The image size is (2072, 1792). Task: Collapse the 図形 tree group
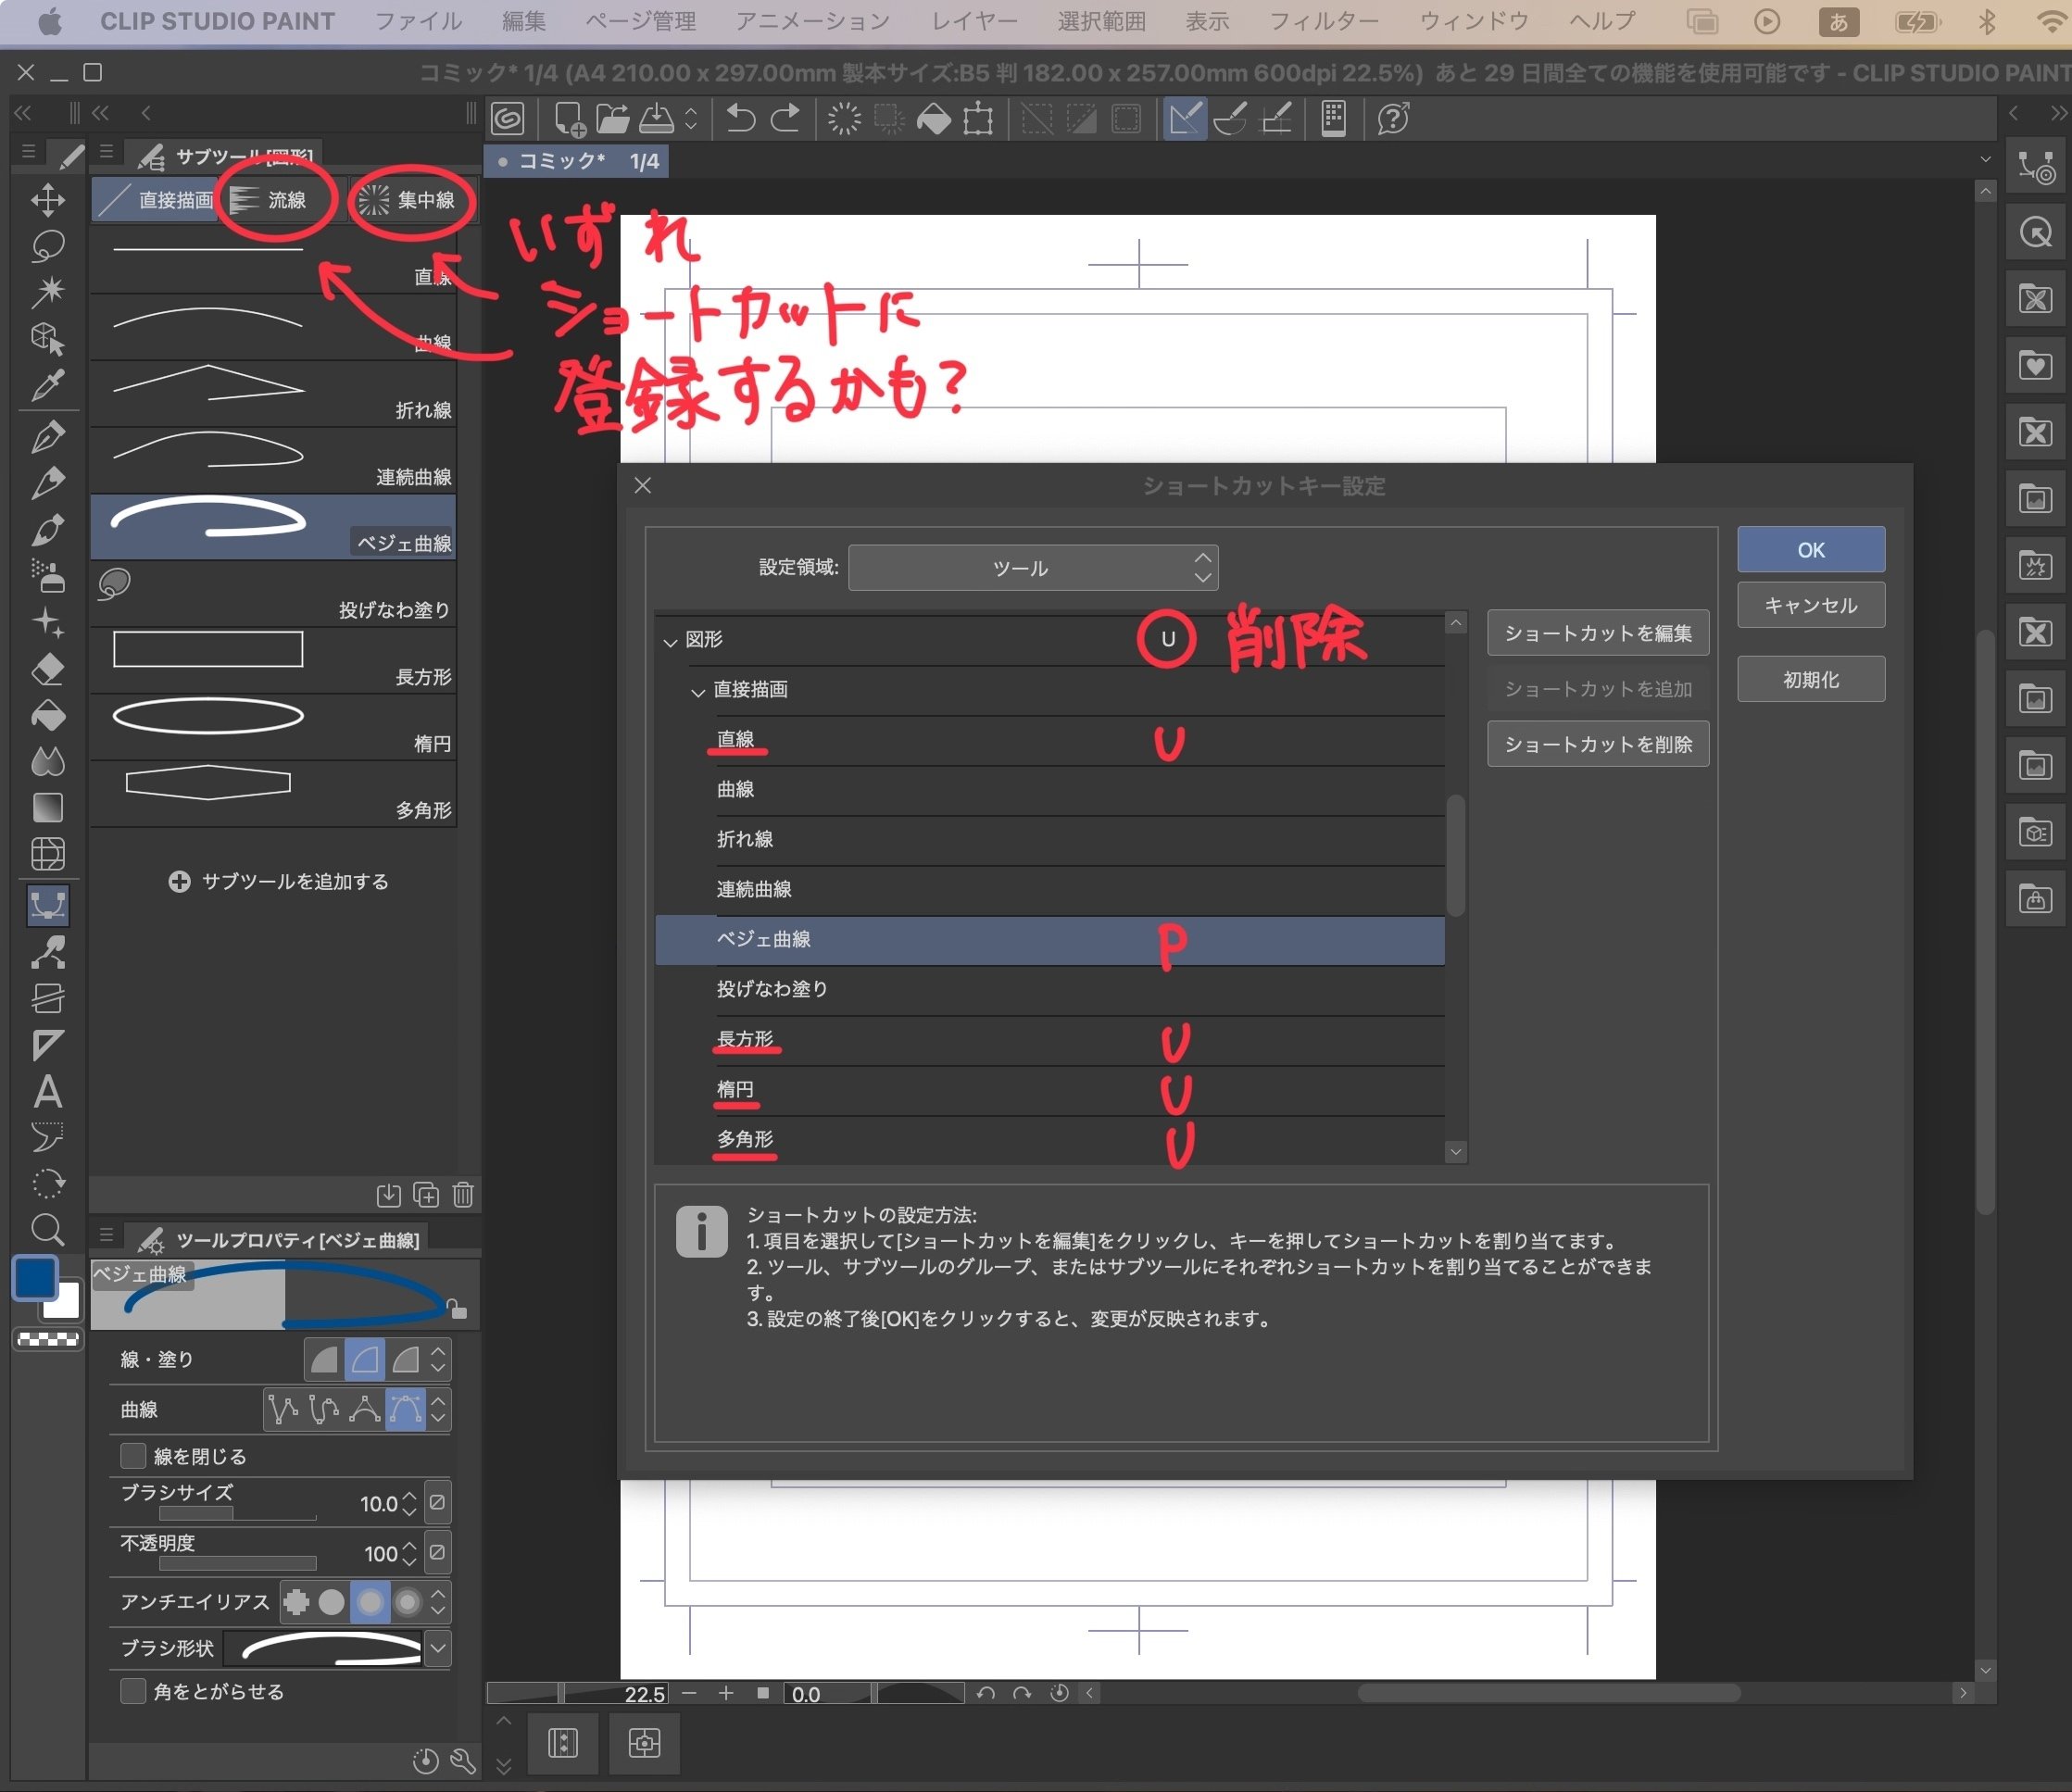coord(670,641)
